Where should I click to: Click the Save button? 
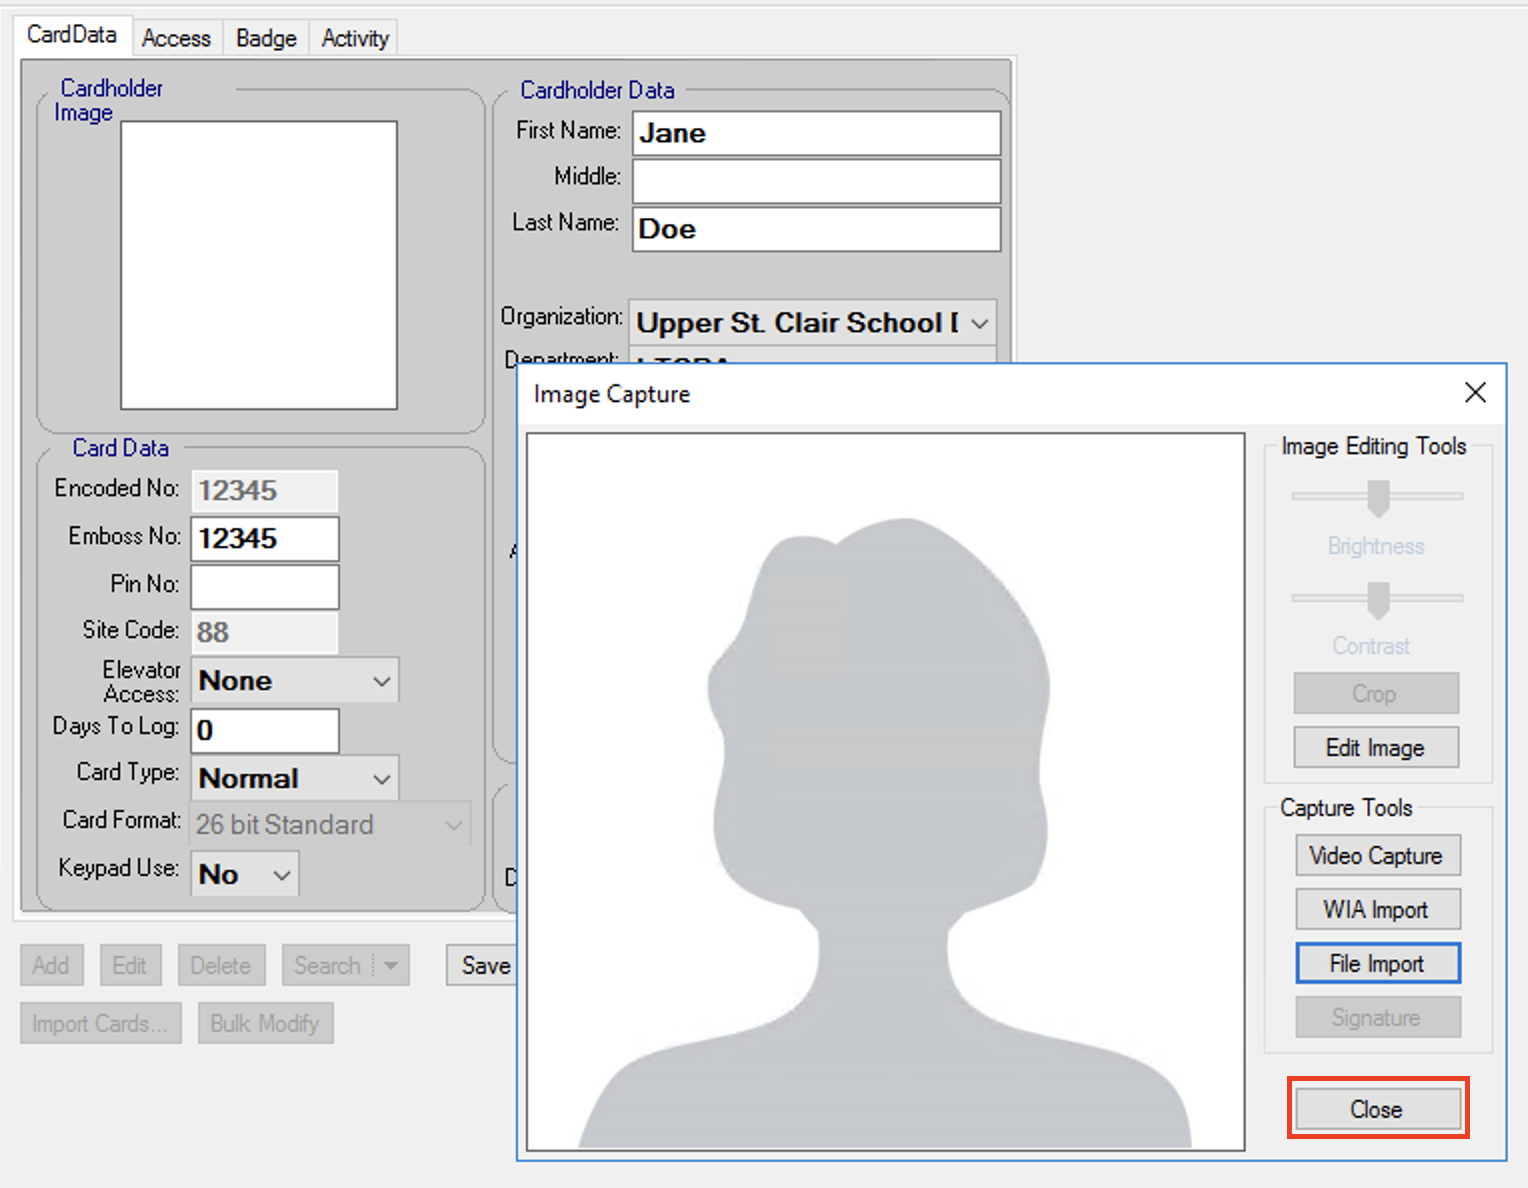coord(484,965)
